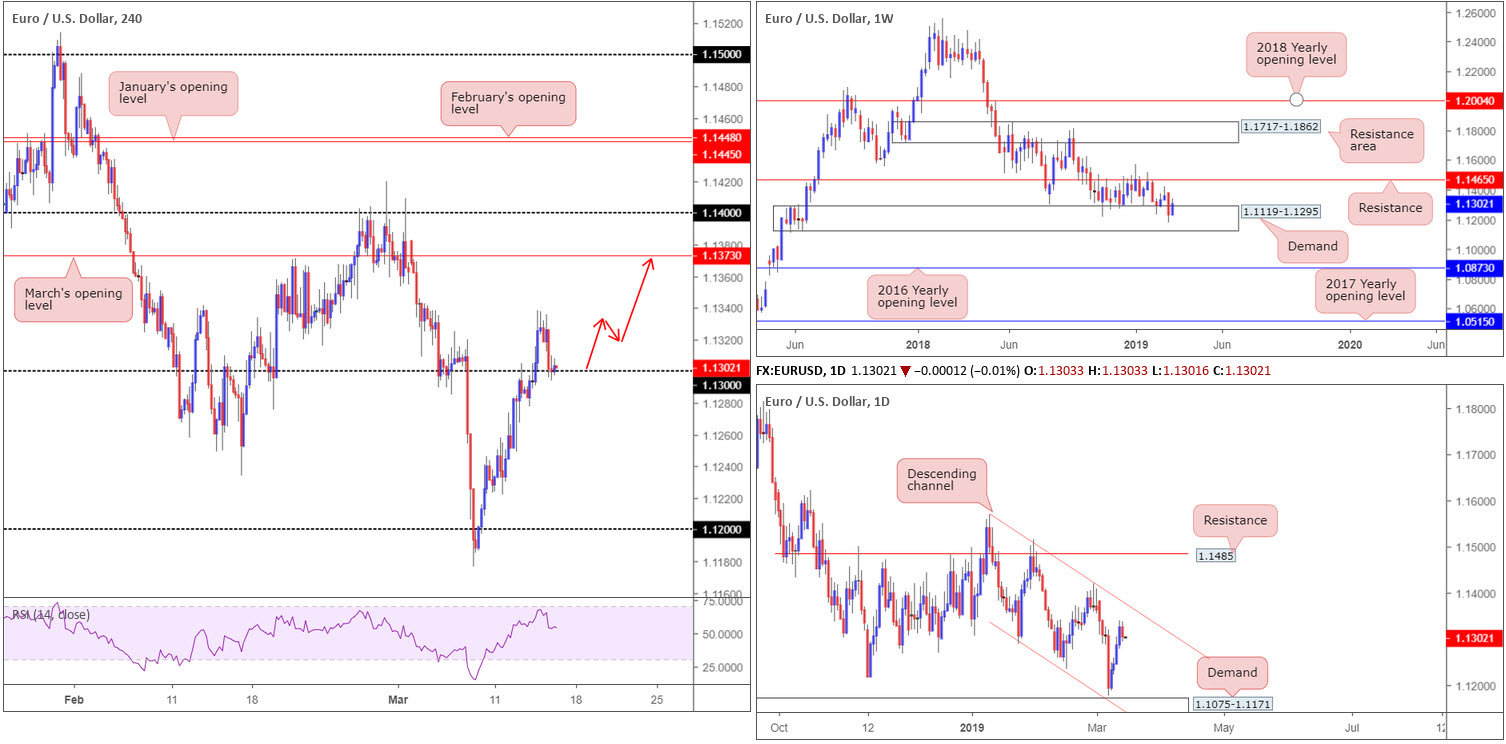Click the red 1.14450 price label
This screenshot has width=1506, height=744.
722,153
